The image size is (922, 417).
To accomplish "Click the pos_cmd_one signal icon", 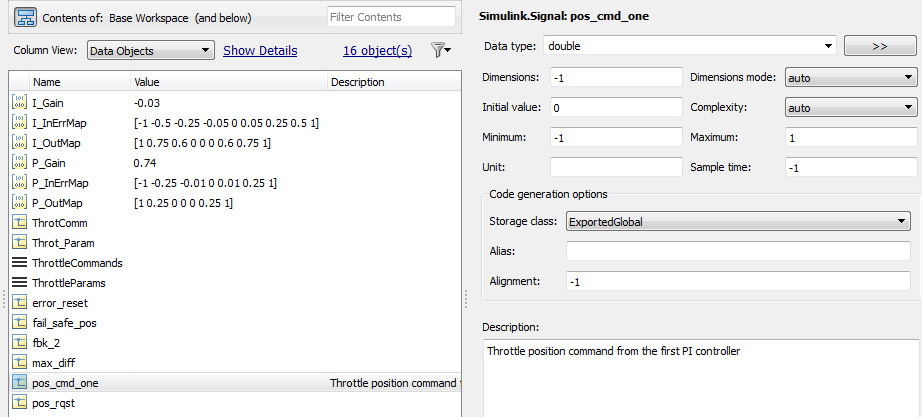I will click(x=20, y=383).
